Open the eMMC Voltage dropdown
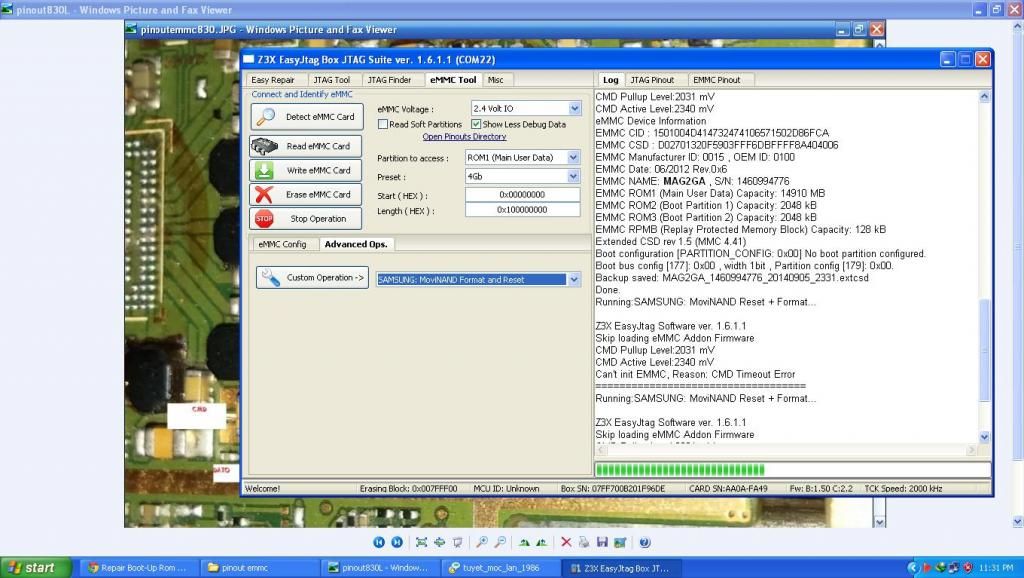This screenshot has height=578, width=1024. [574, 108]
